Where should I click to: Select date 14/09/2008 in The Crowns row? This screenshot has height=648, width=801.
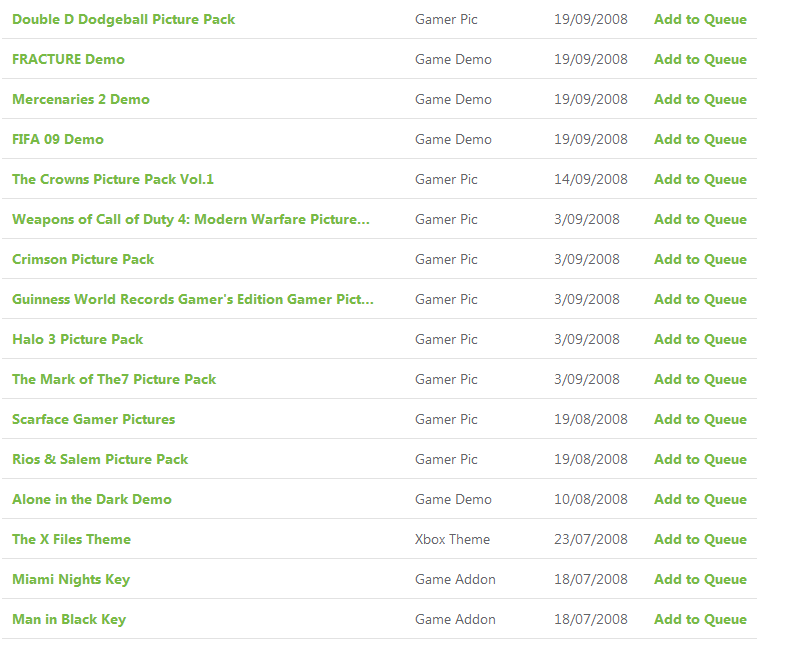tap(591, 179)
